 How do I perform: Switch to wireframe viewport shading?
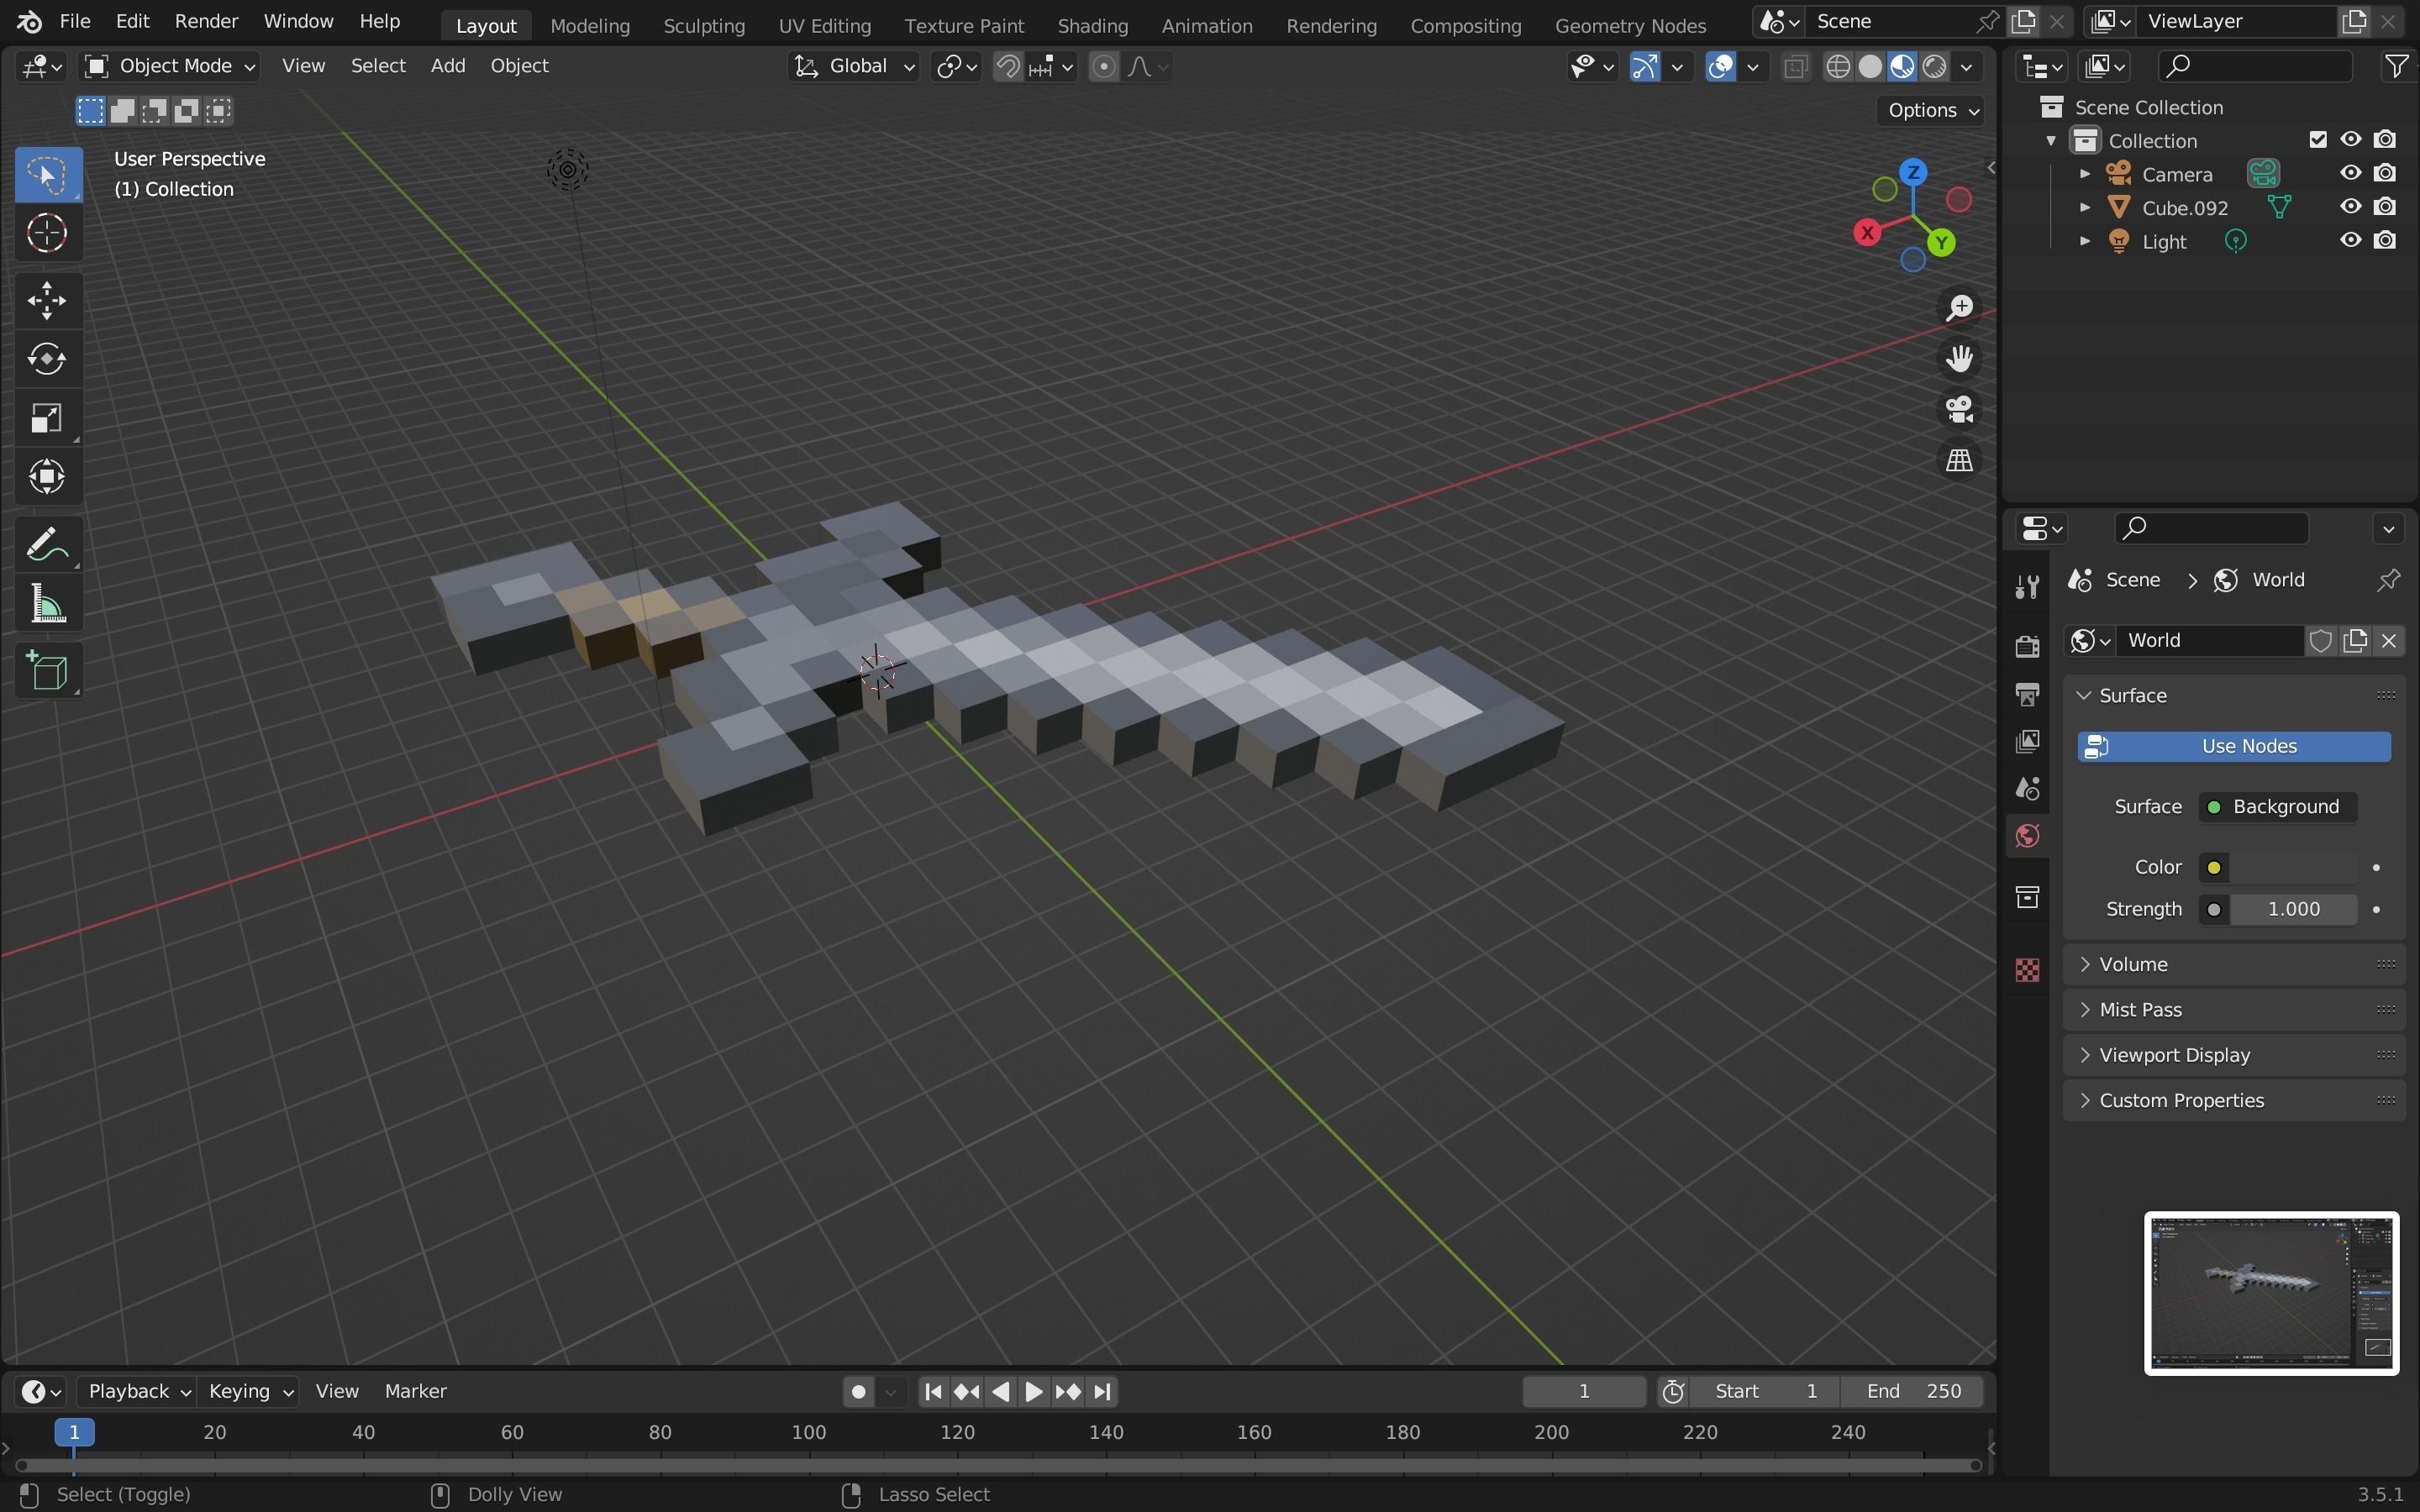click(x=1838, y=67)
